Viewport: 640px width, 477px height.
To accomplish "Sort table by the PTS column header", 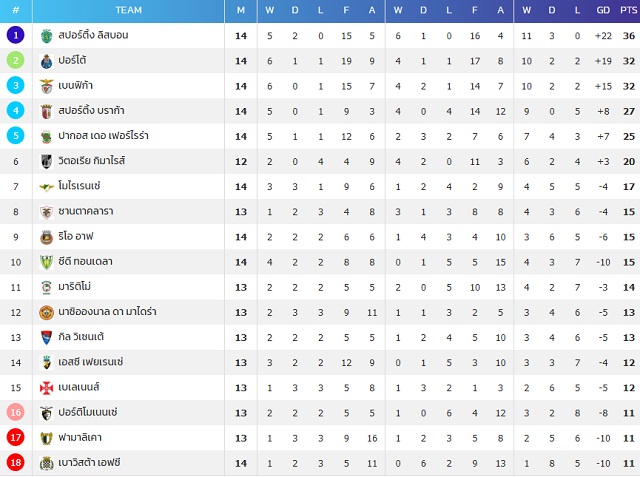I will (x=629, y=10).
